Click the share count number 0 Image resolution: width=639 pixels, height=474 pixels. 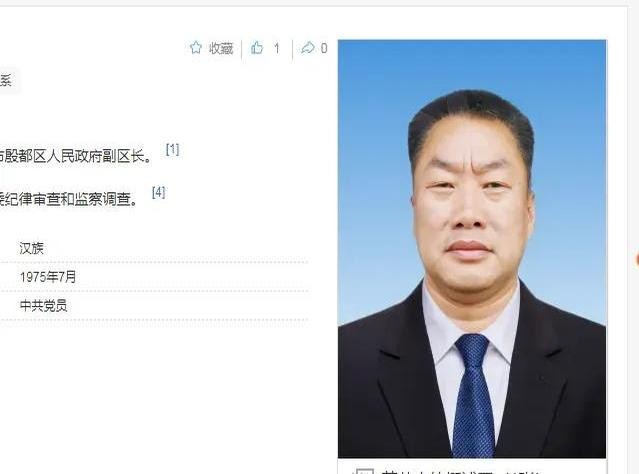click(324, 49)
